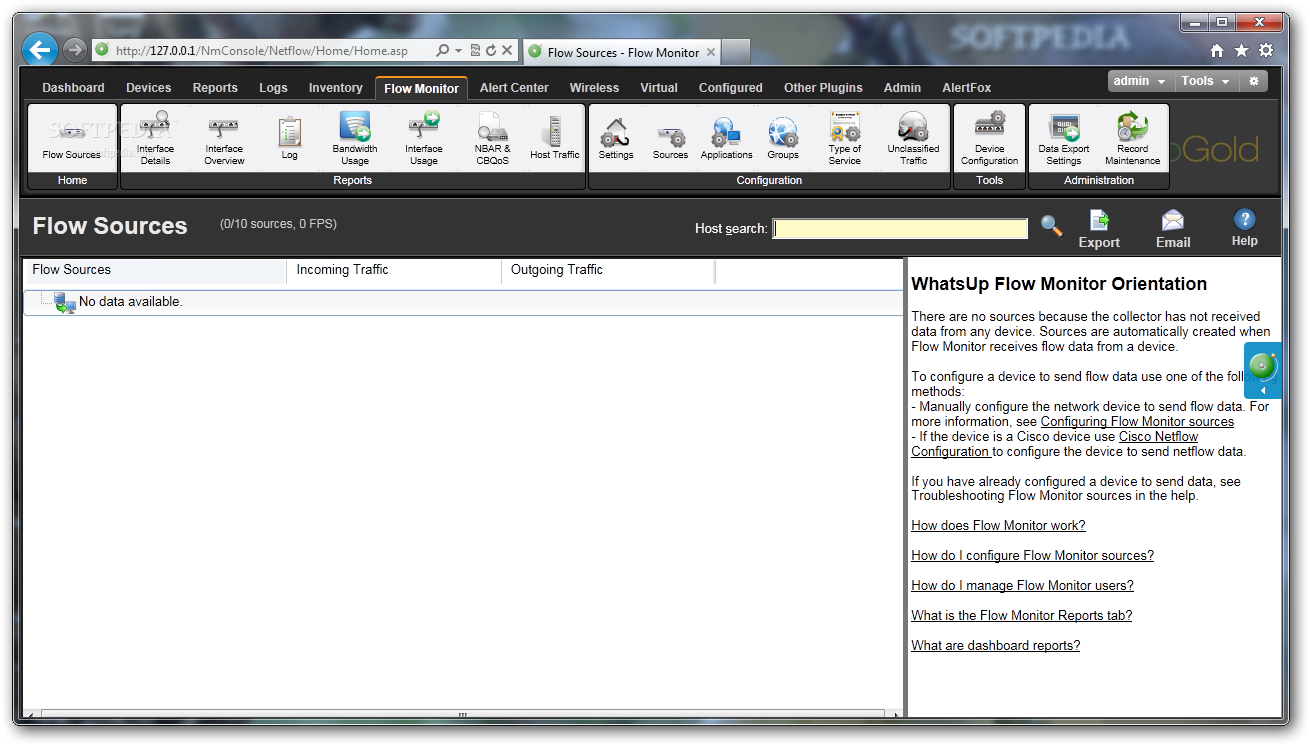Open How does Flow Monitor work link
Viewport: 1310px width, 746px height.
[998, 525]
